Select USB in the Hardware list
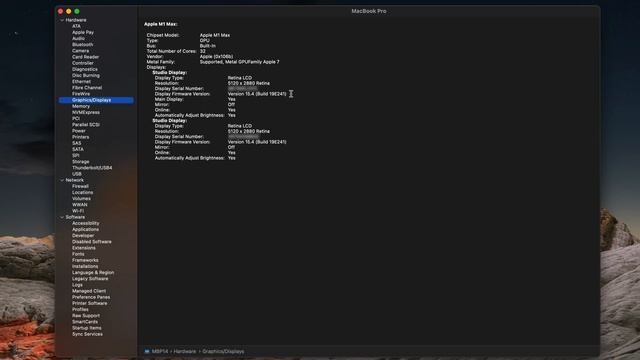Screen dimensions: 640x360 (77, 174)
